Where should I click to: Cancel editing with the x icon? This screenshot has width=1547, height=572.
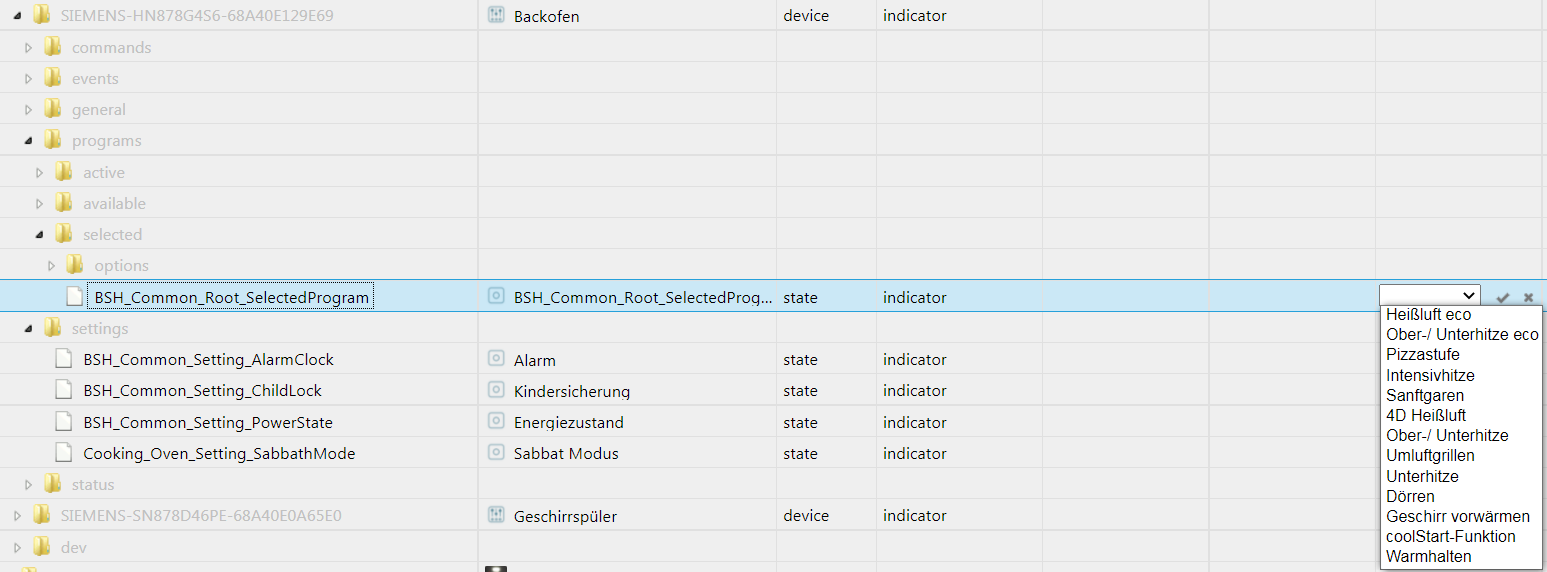1528,297
